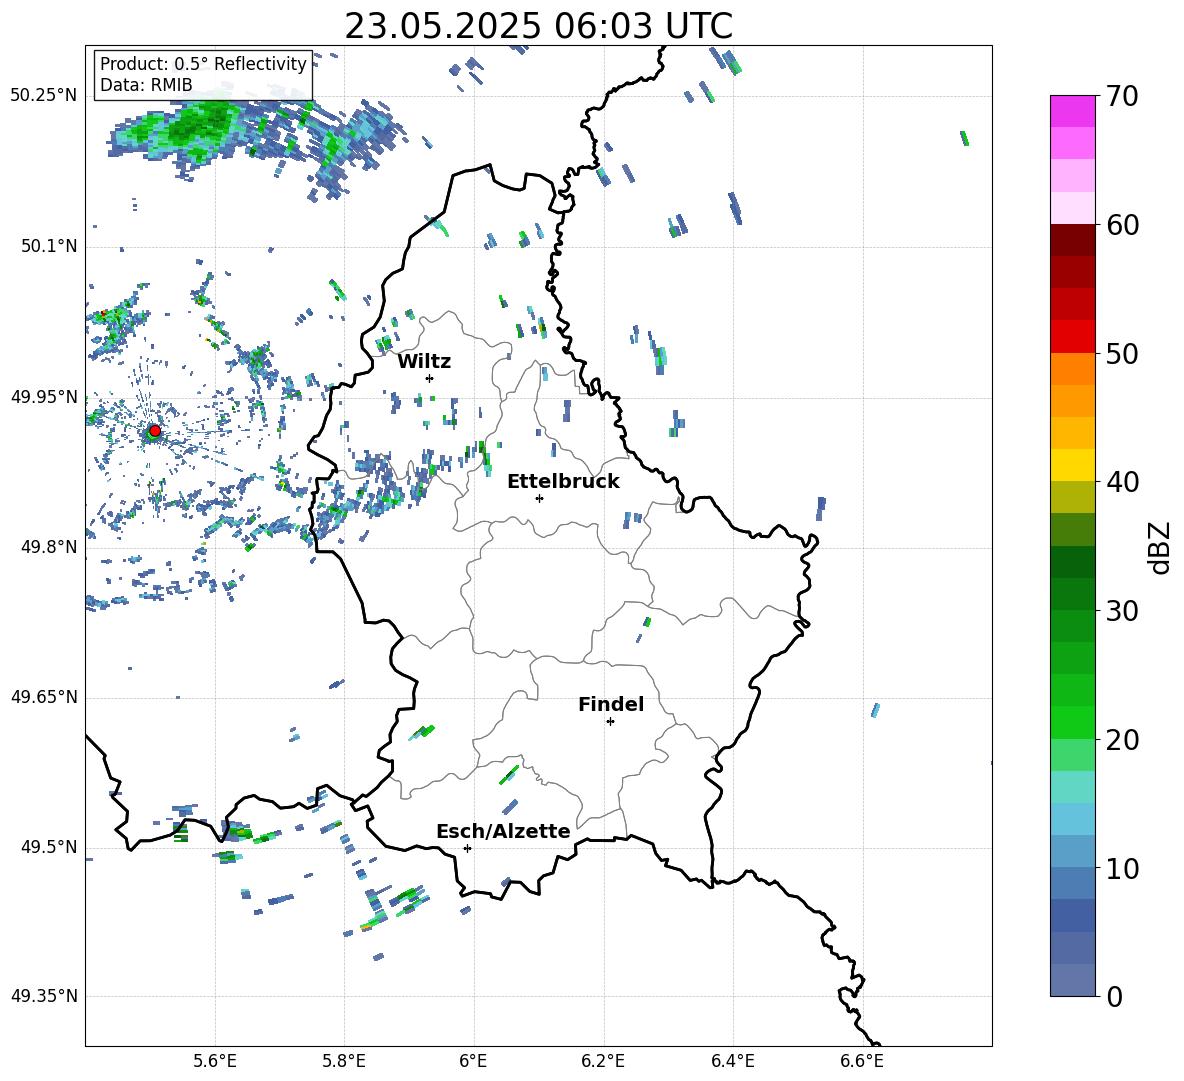Click the 10 tick on colorbar
The height and width of the screenshot is (1081, 1184).
[x=1122, y=869]
